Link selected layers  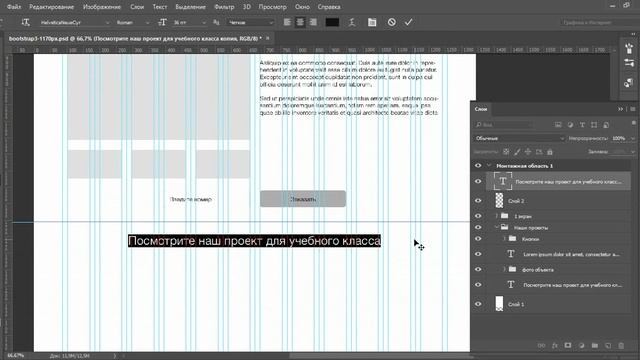coord(541,345)
